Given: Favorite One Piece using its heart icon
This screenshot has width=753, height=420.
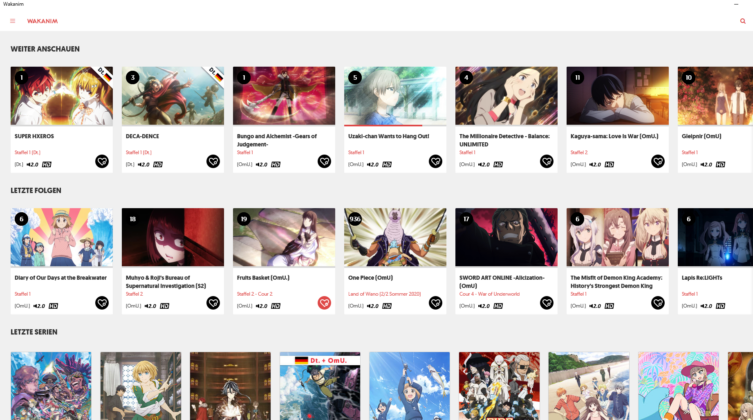Looking at the screenshot, I should pyautogui.click(x=436, y=303).
